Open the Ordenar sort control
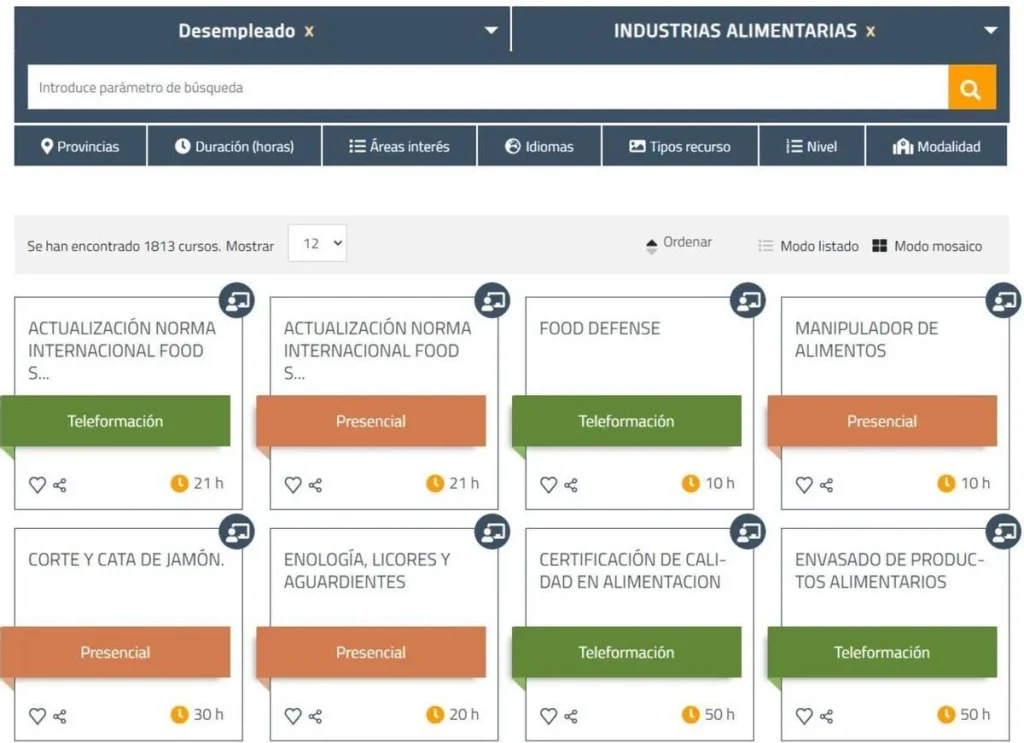 pos(679,244)
